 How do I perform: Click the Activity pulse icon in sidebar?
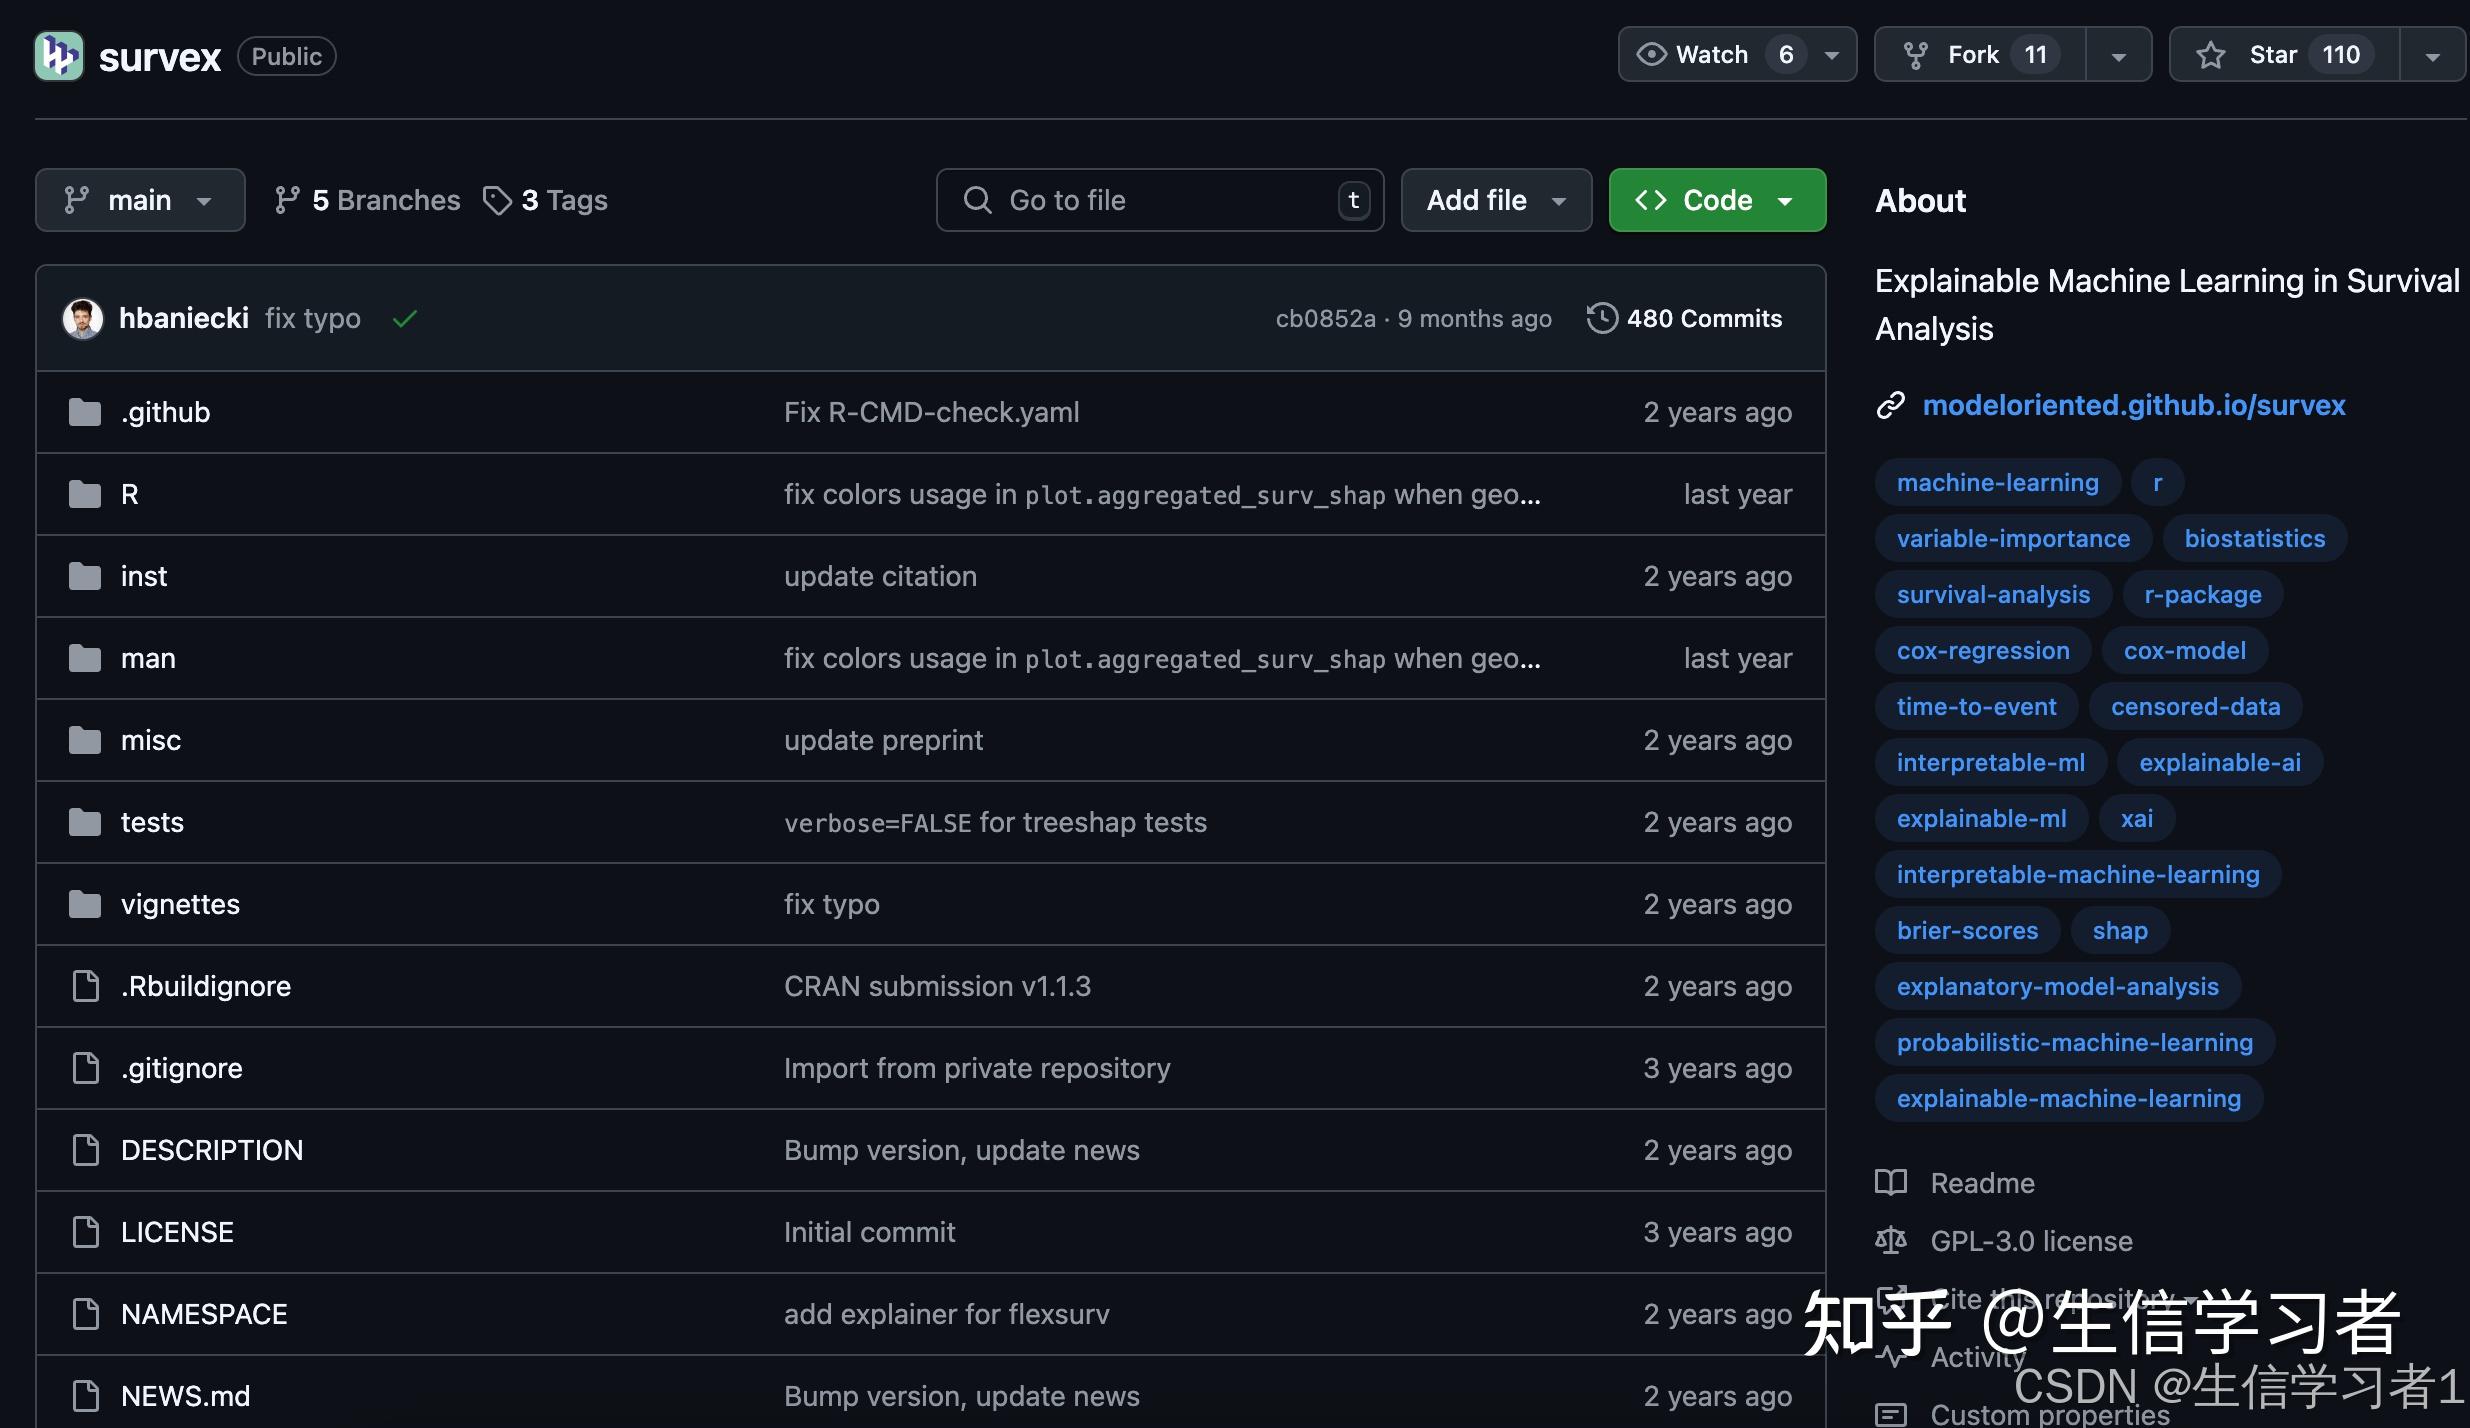pos(1891,1357)
